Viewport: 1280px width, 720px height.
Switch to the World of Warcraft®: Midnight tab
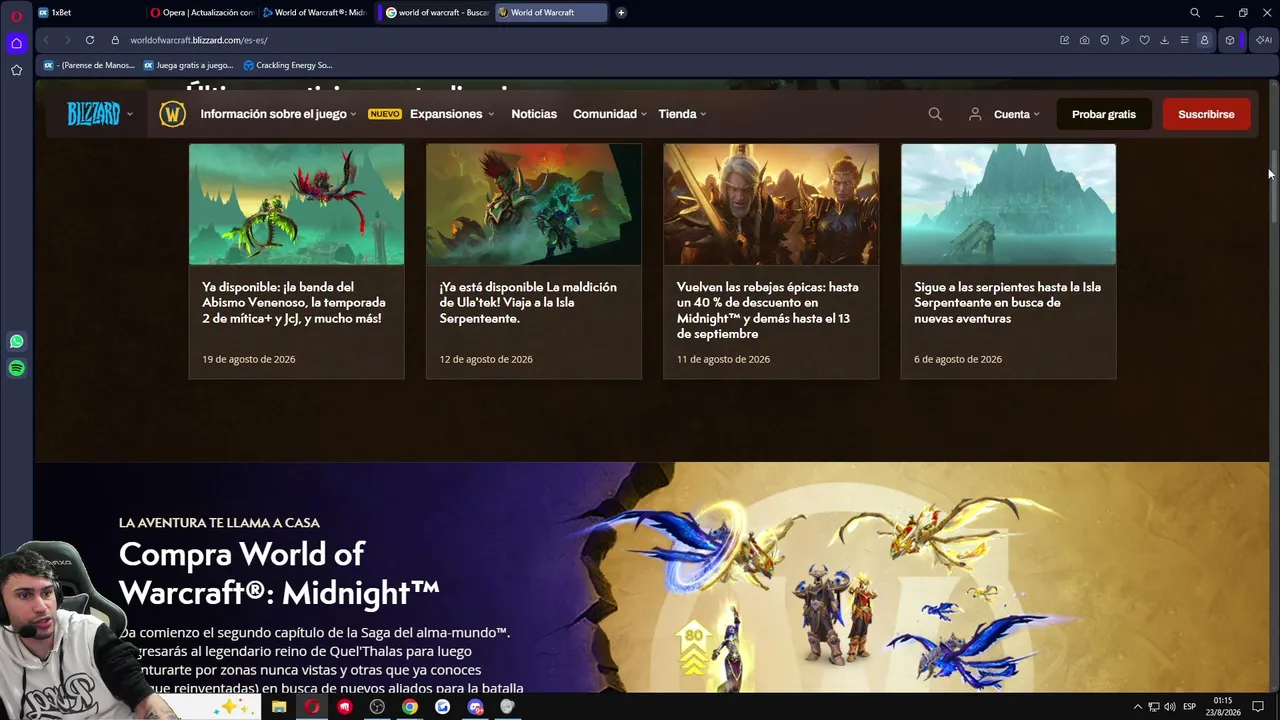pos(315,13)
